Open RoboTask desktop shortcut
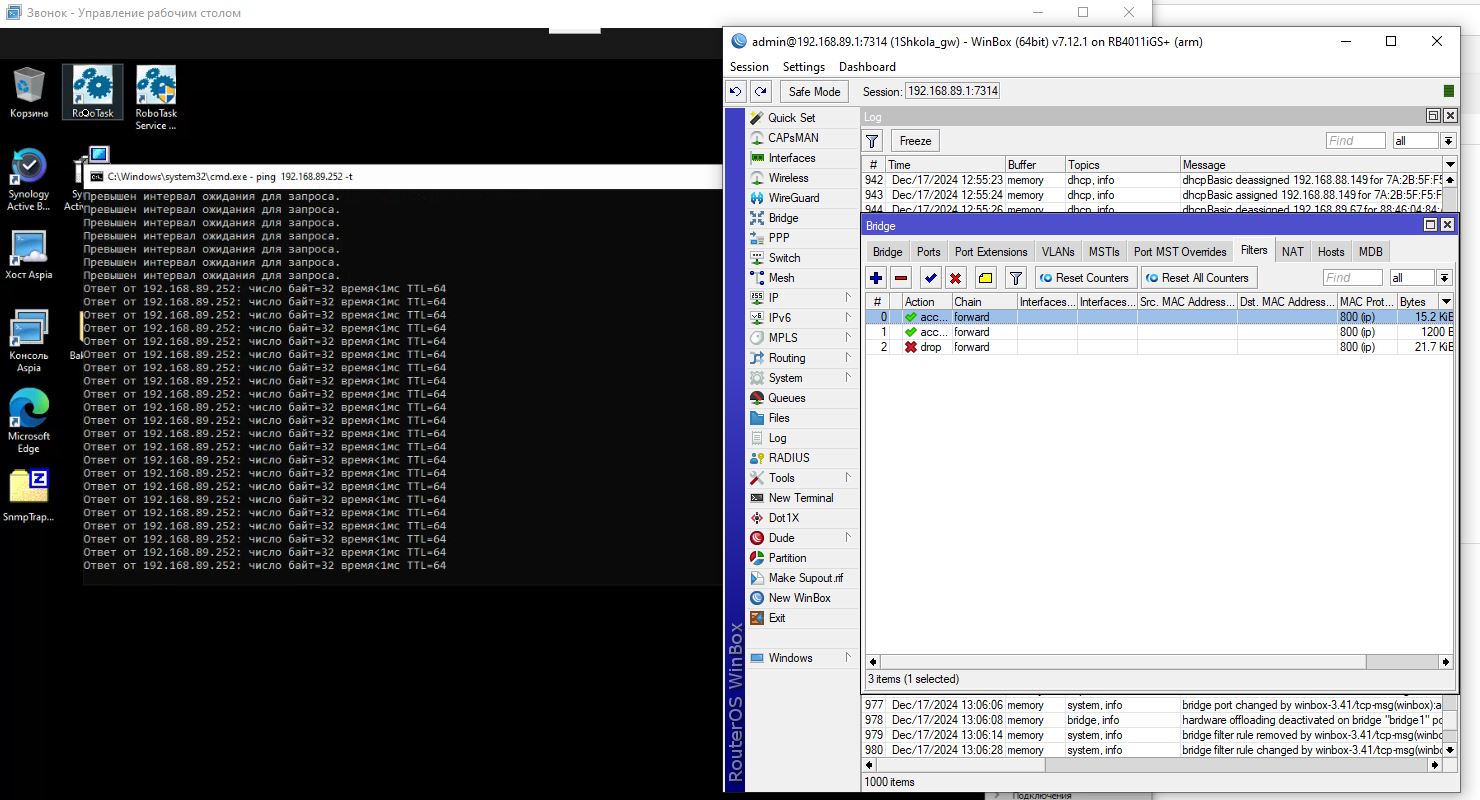1480x800 pixels. pos(93,92)
